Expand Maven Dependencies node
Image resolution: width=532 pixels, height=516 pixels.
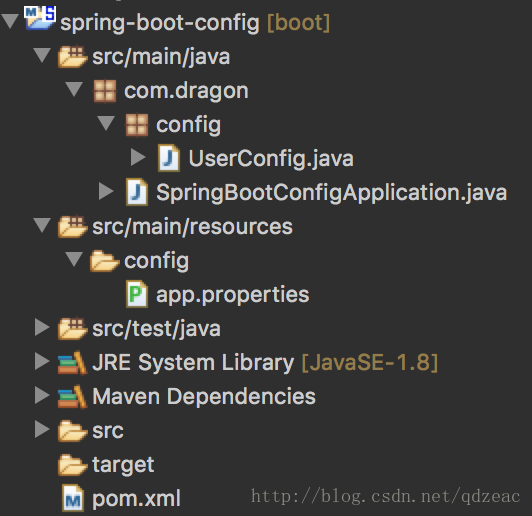(x=42, y=395)
